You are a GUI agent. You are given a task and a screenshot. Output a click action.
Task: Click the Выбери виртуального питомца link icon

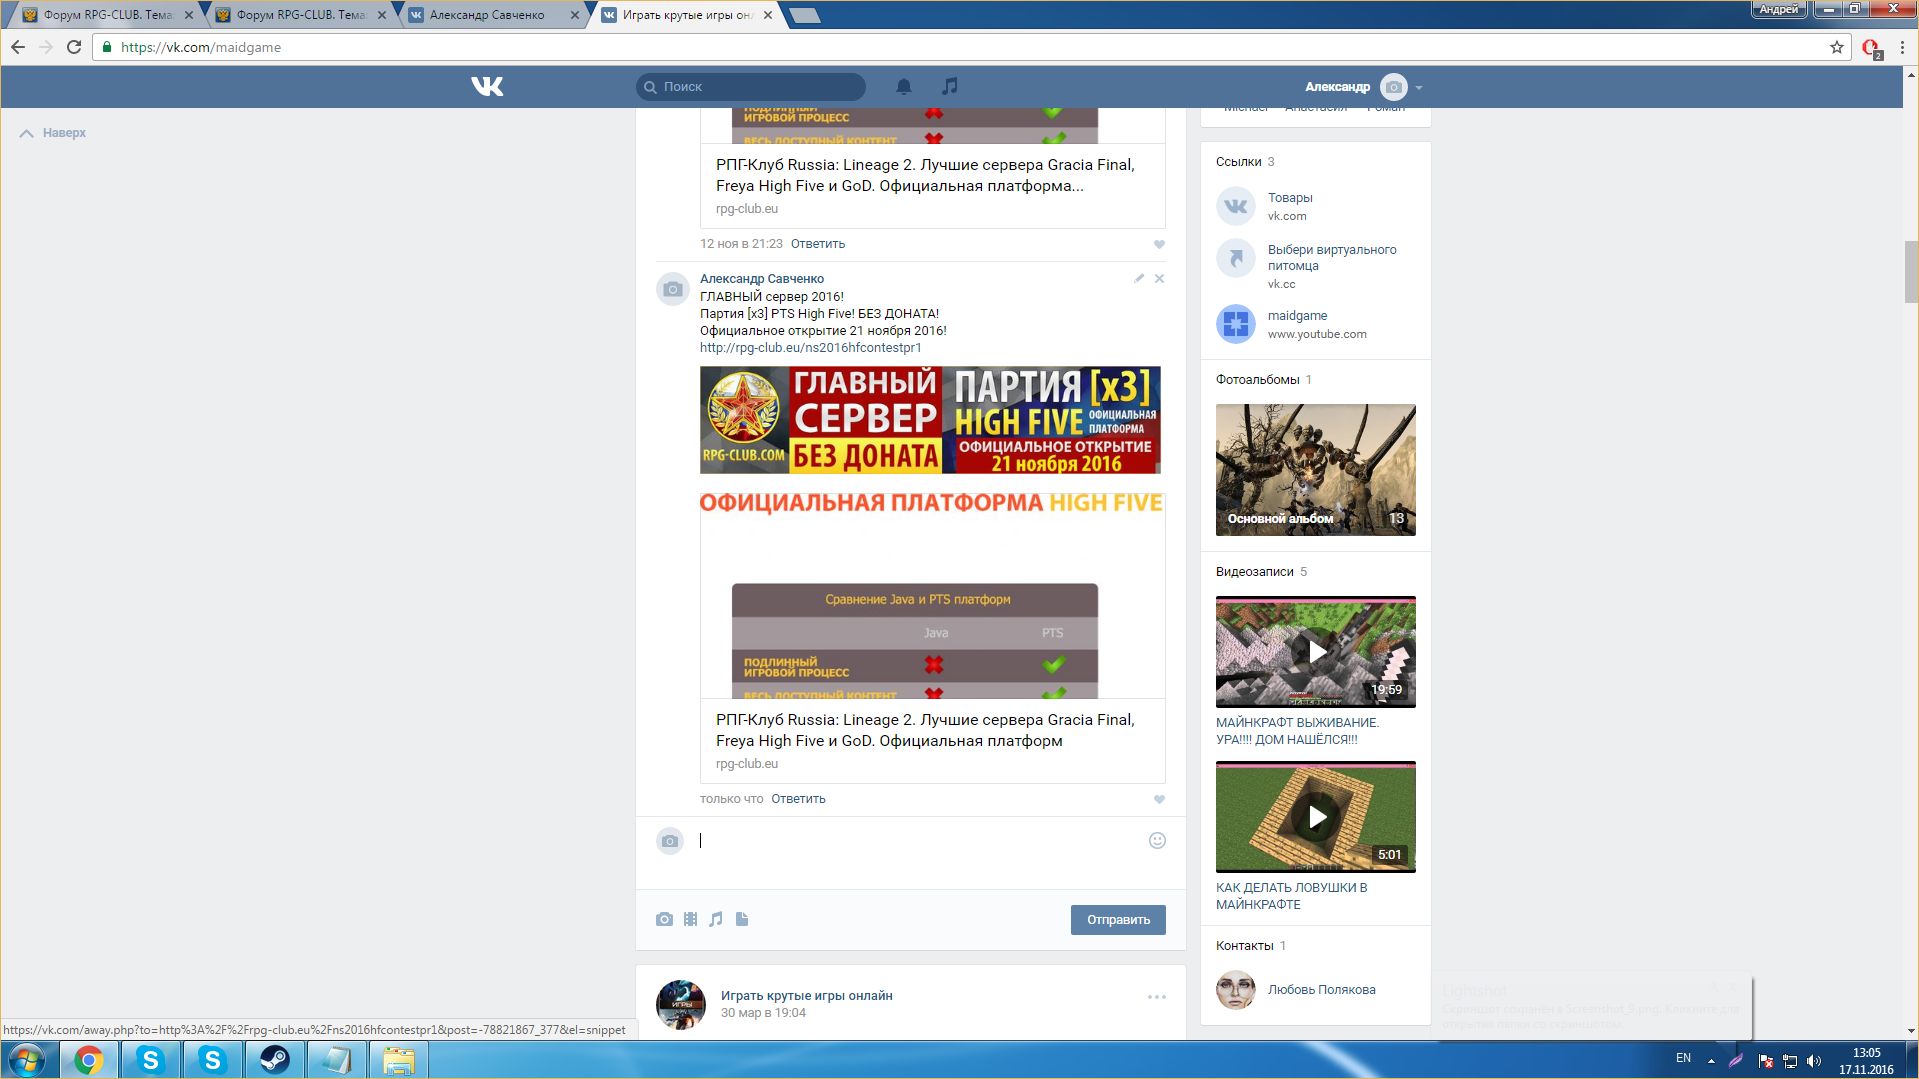(1236, 258)
